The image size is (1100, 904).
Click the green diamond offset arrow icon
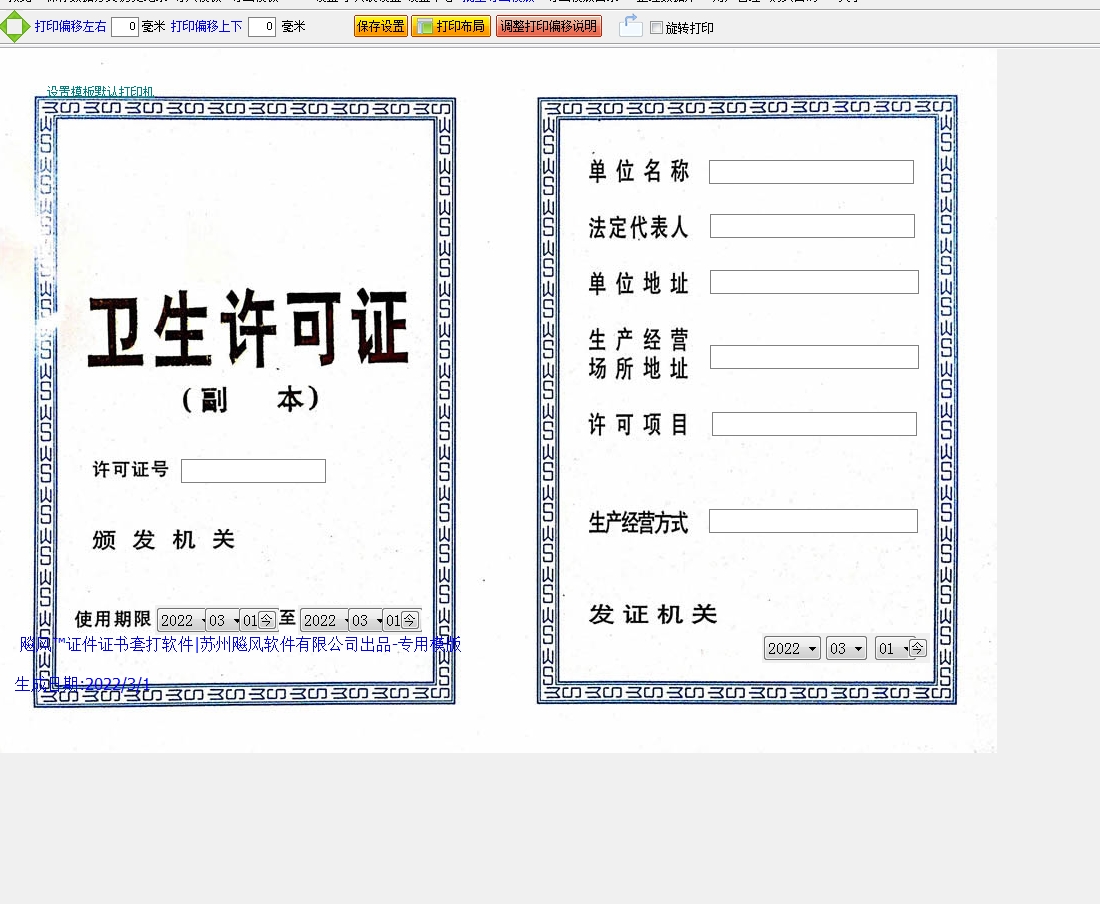[x=15, y=27]
